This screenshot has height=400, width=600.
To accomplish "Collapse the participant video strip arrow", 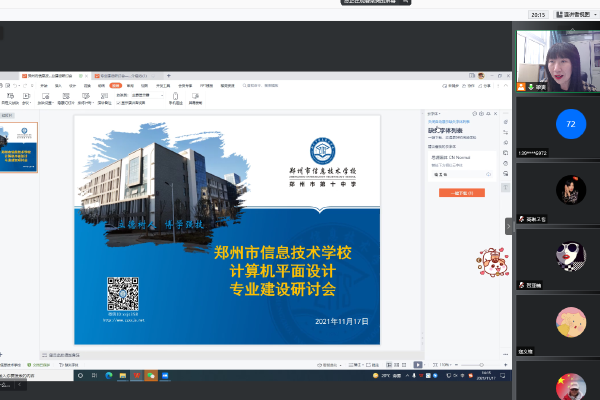I will [x=509, y=226].
